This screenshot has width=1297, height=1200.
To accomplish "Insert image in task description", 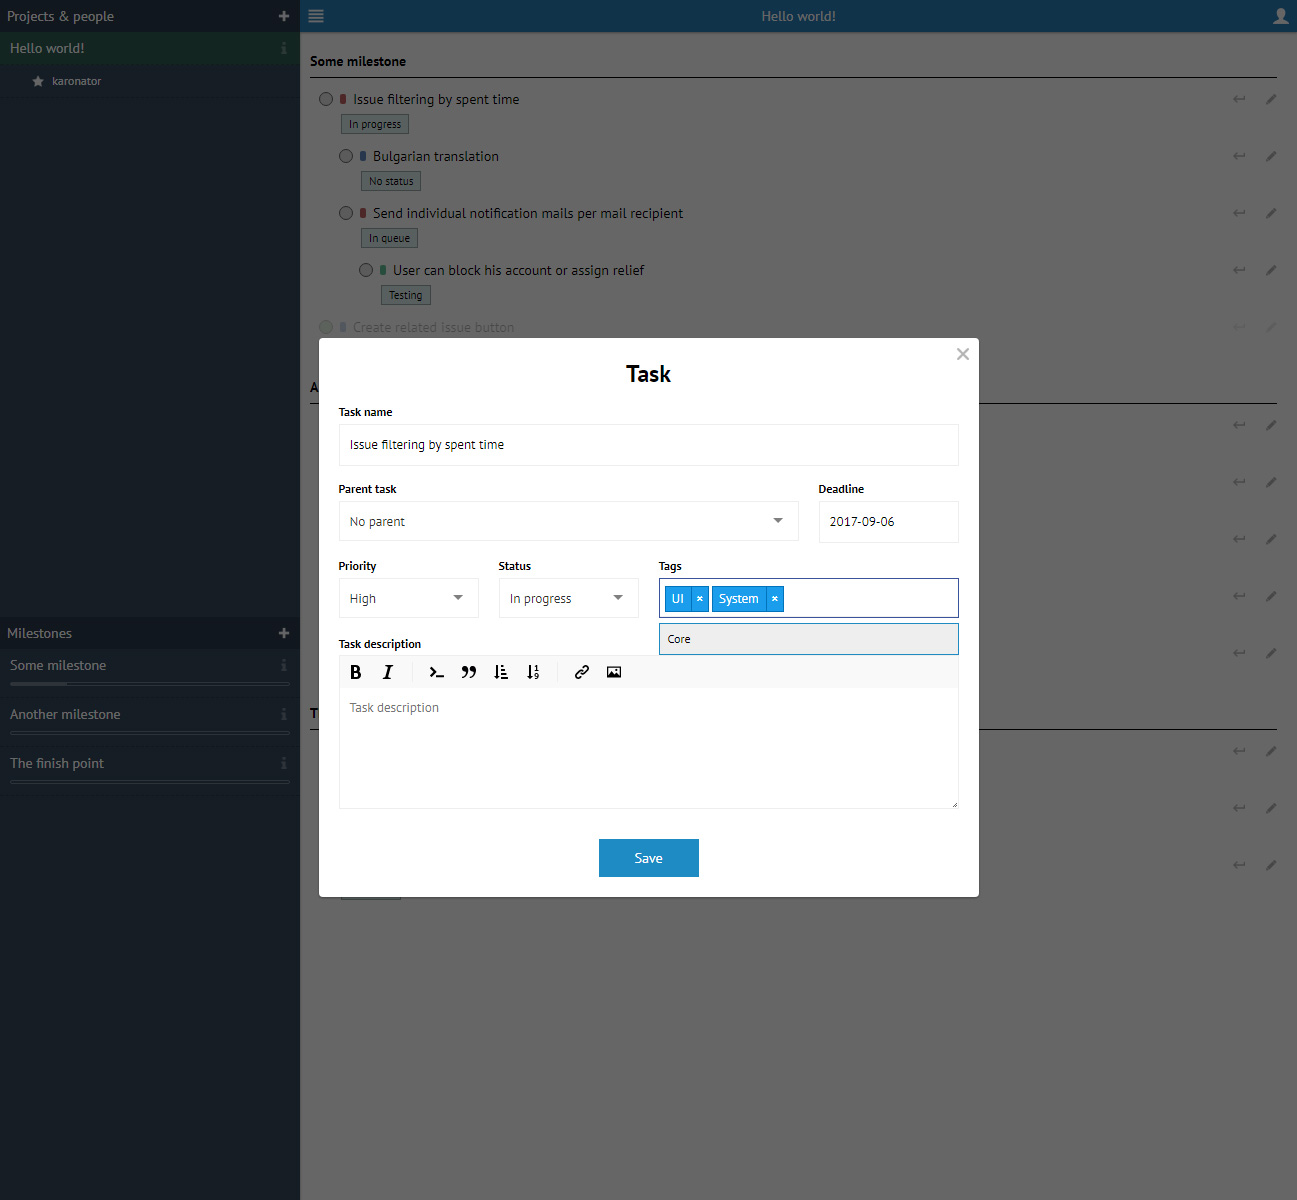I will coord(614,672).
